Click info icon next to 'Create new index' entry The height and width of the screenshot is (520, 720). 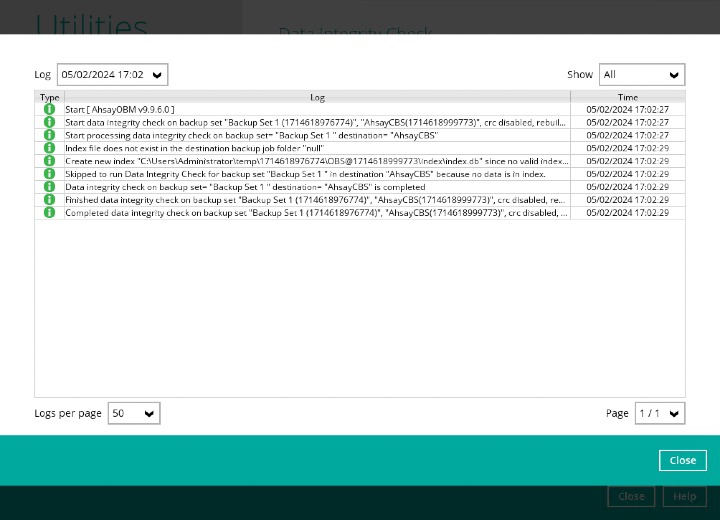49,161
